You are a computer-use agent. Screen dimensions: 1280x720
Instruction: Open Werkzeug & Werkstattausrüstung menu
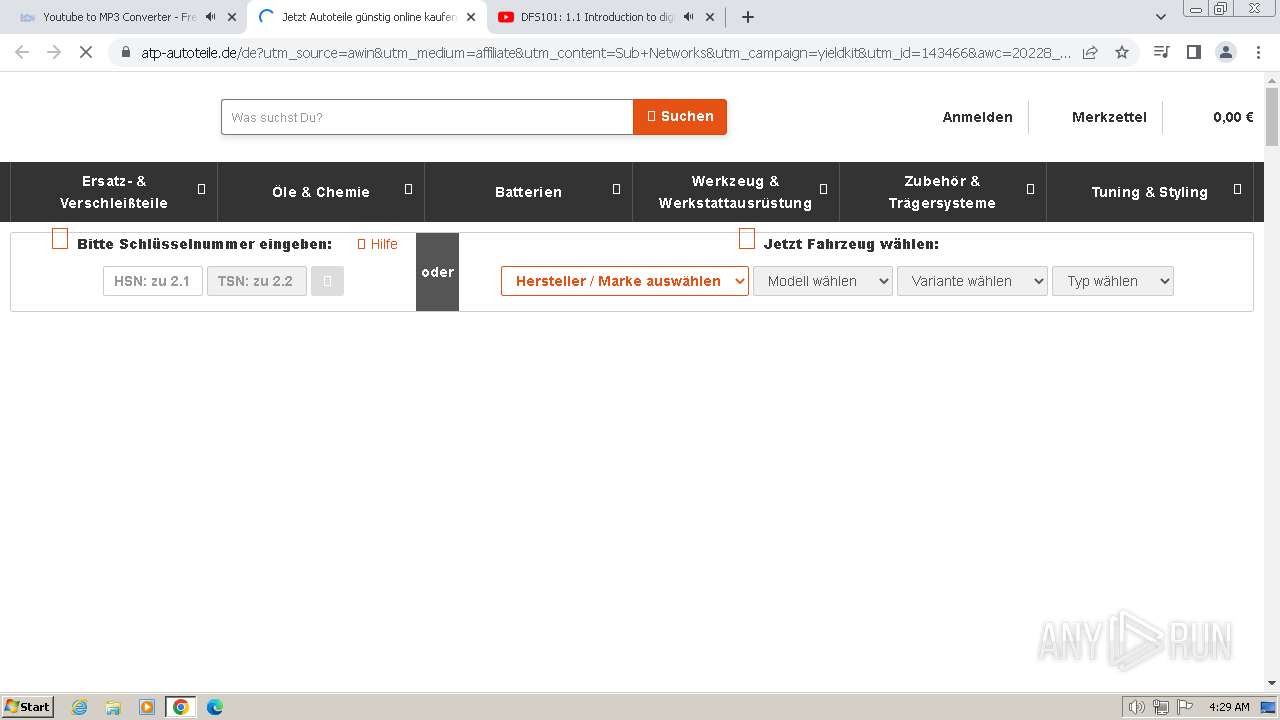tap(735, 192)
